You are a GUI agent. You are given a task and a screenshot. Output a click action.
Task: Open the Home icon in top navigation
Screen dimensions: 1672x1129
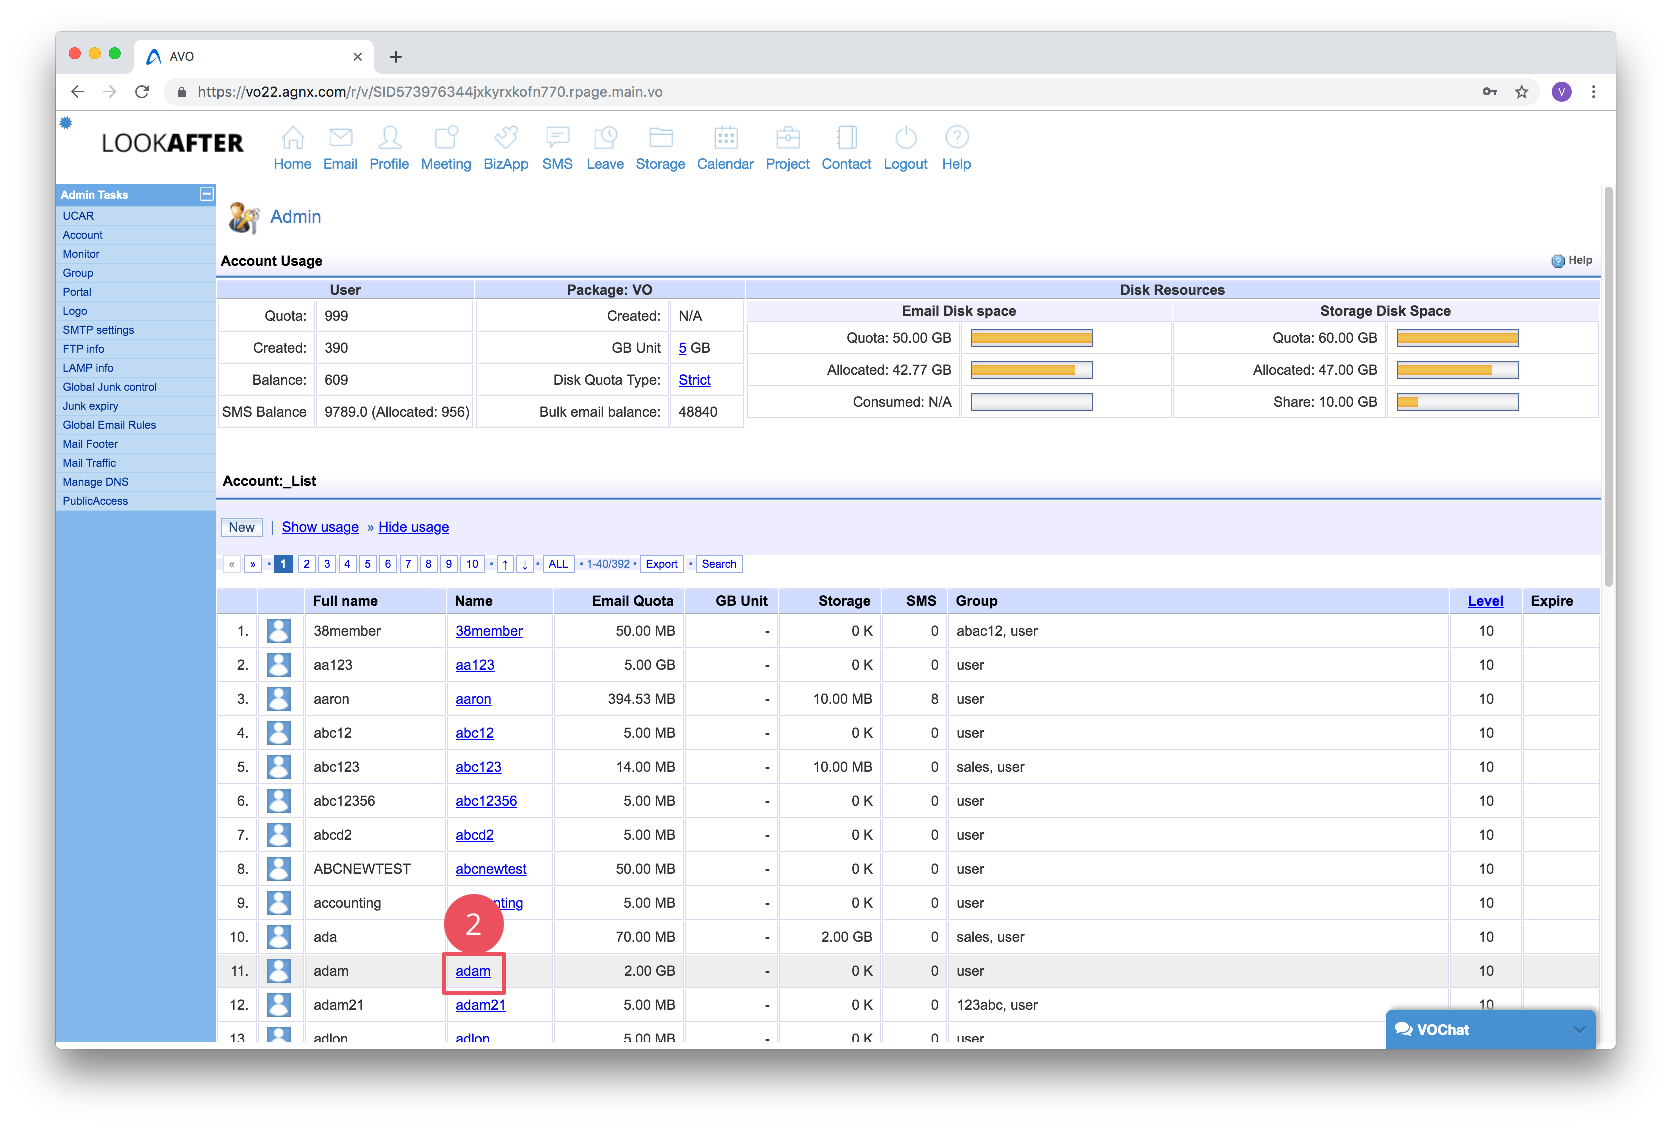coord(292,138)
